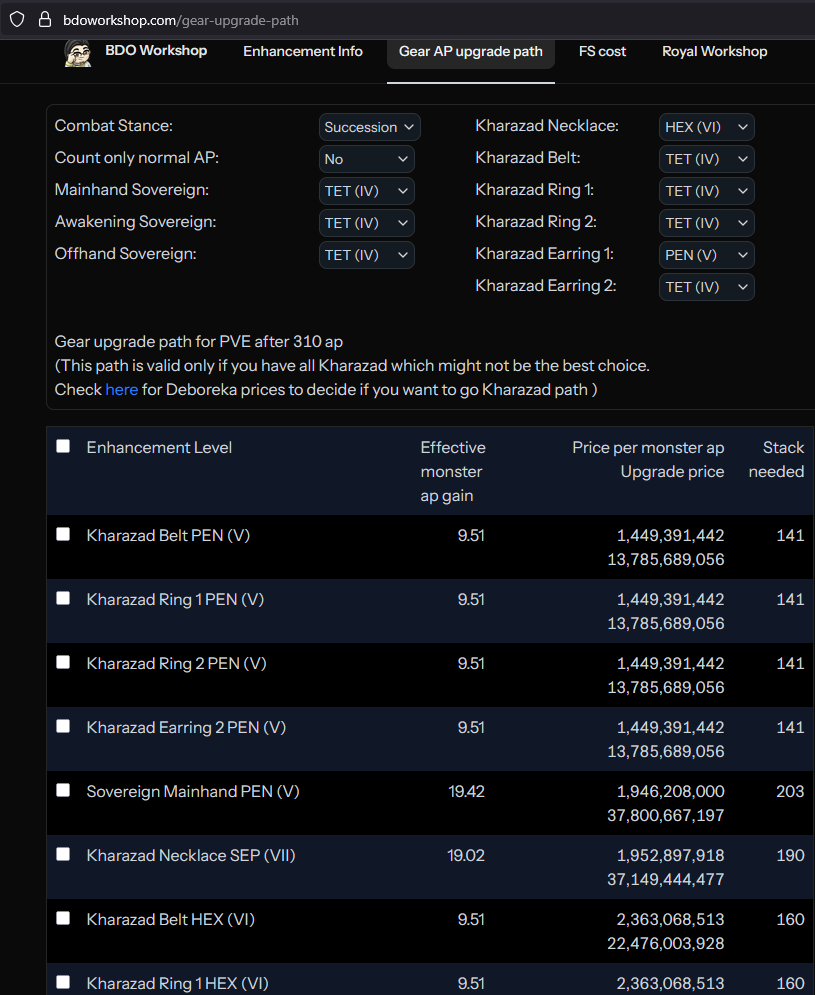Click 19.42 monster ap gain value
Image resolution: width=815 pixels, height=995 pixels.
coord(467,792)
